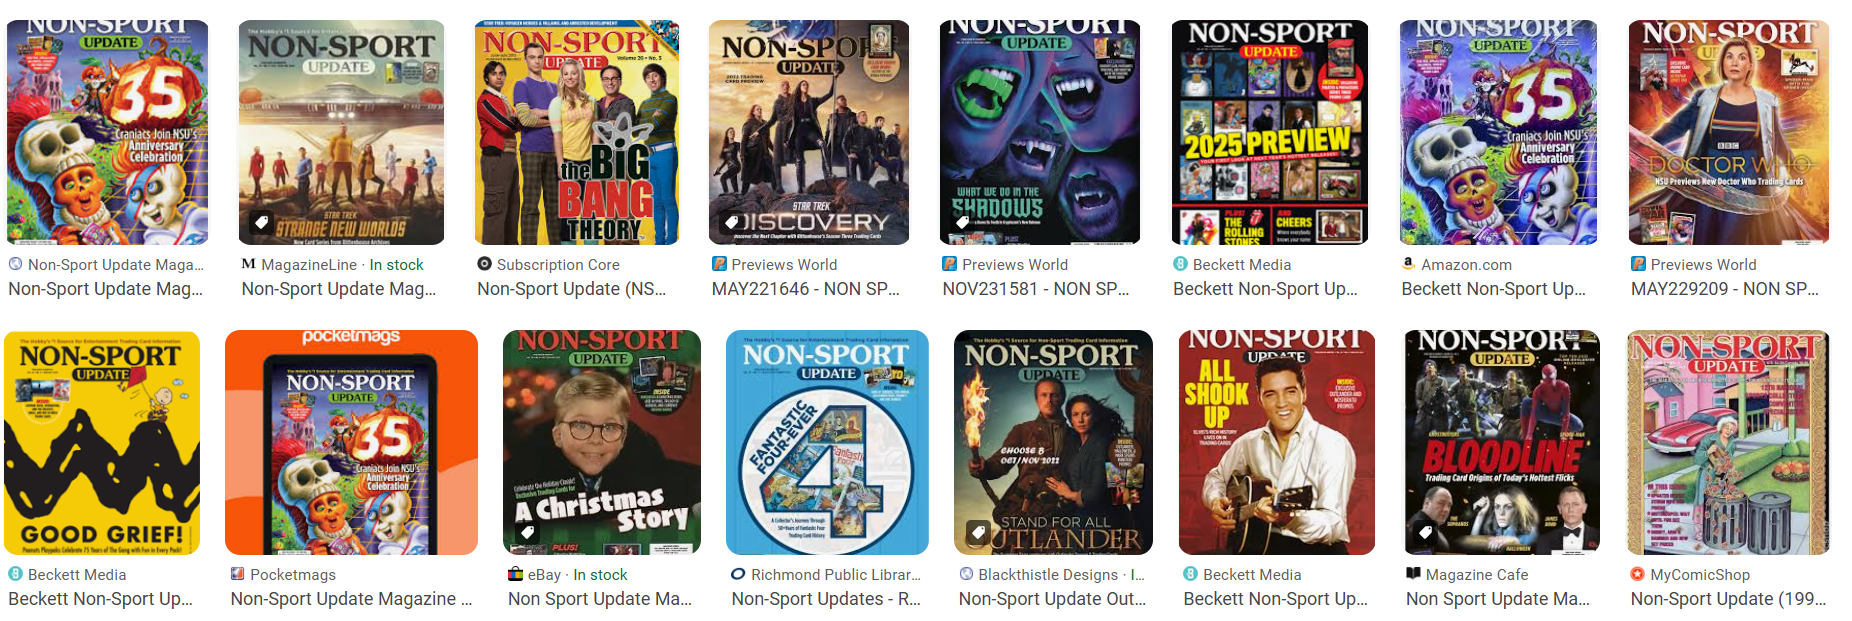Open the Non-Sport Update (199... MyComicShop link
This screenshot has height=621, width=1852.
pos(1729,599)
